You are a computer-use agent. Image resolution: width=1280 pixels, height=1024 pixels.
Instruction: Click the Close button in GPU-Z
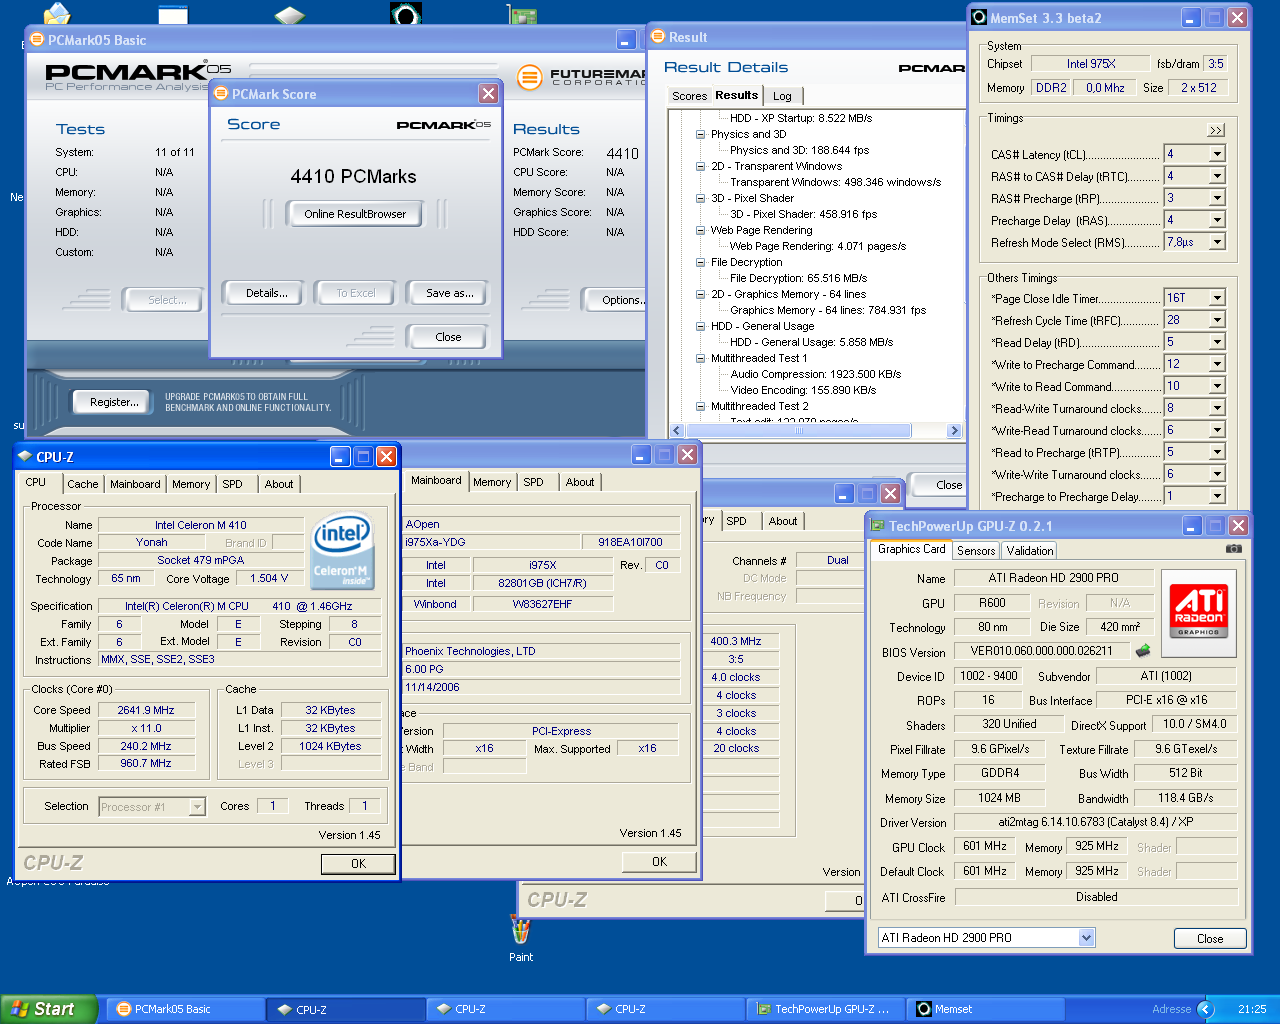1210,939
